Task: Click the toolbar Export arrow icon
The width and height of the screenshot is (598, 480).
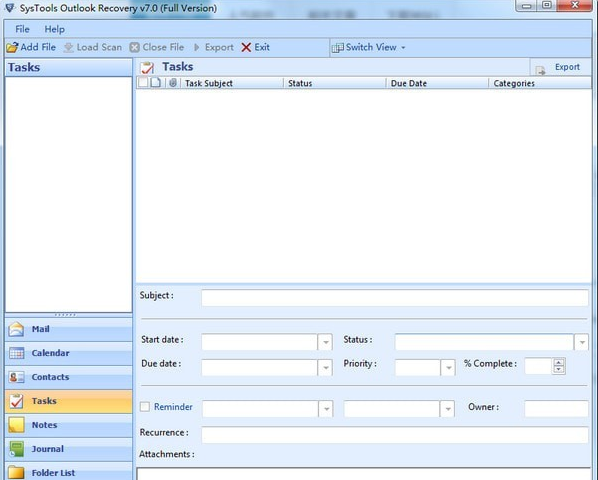Action: tap(197, 47)
